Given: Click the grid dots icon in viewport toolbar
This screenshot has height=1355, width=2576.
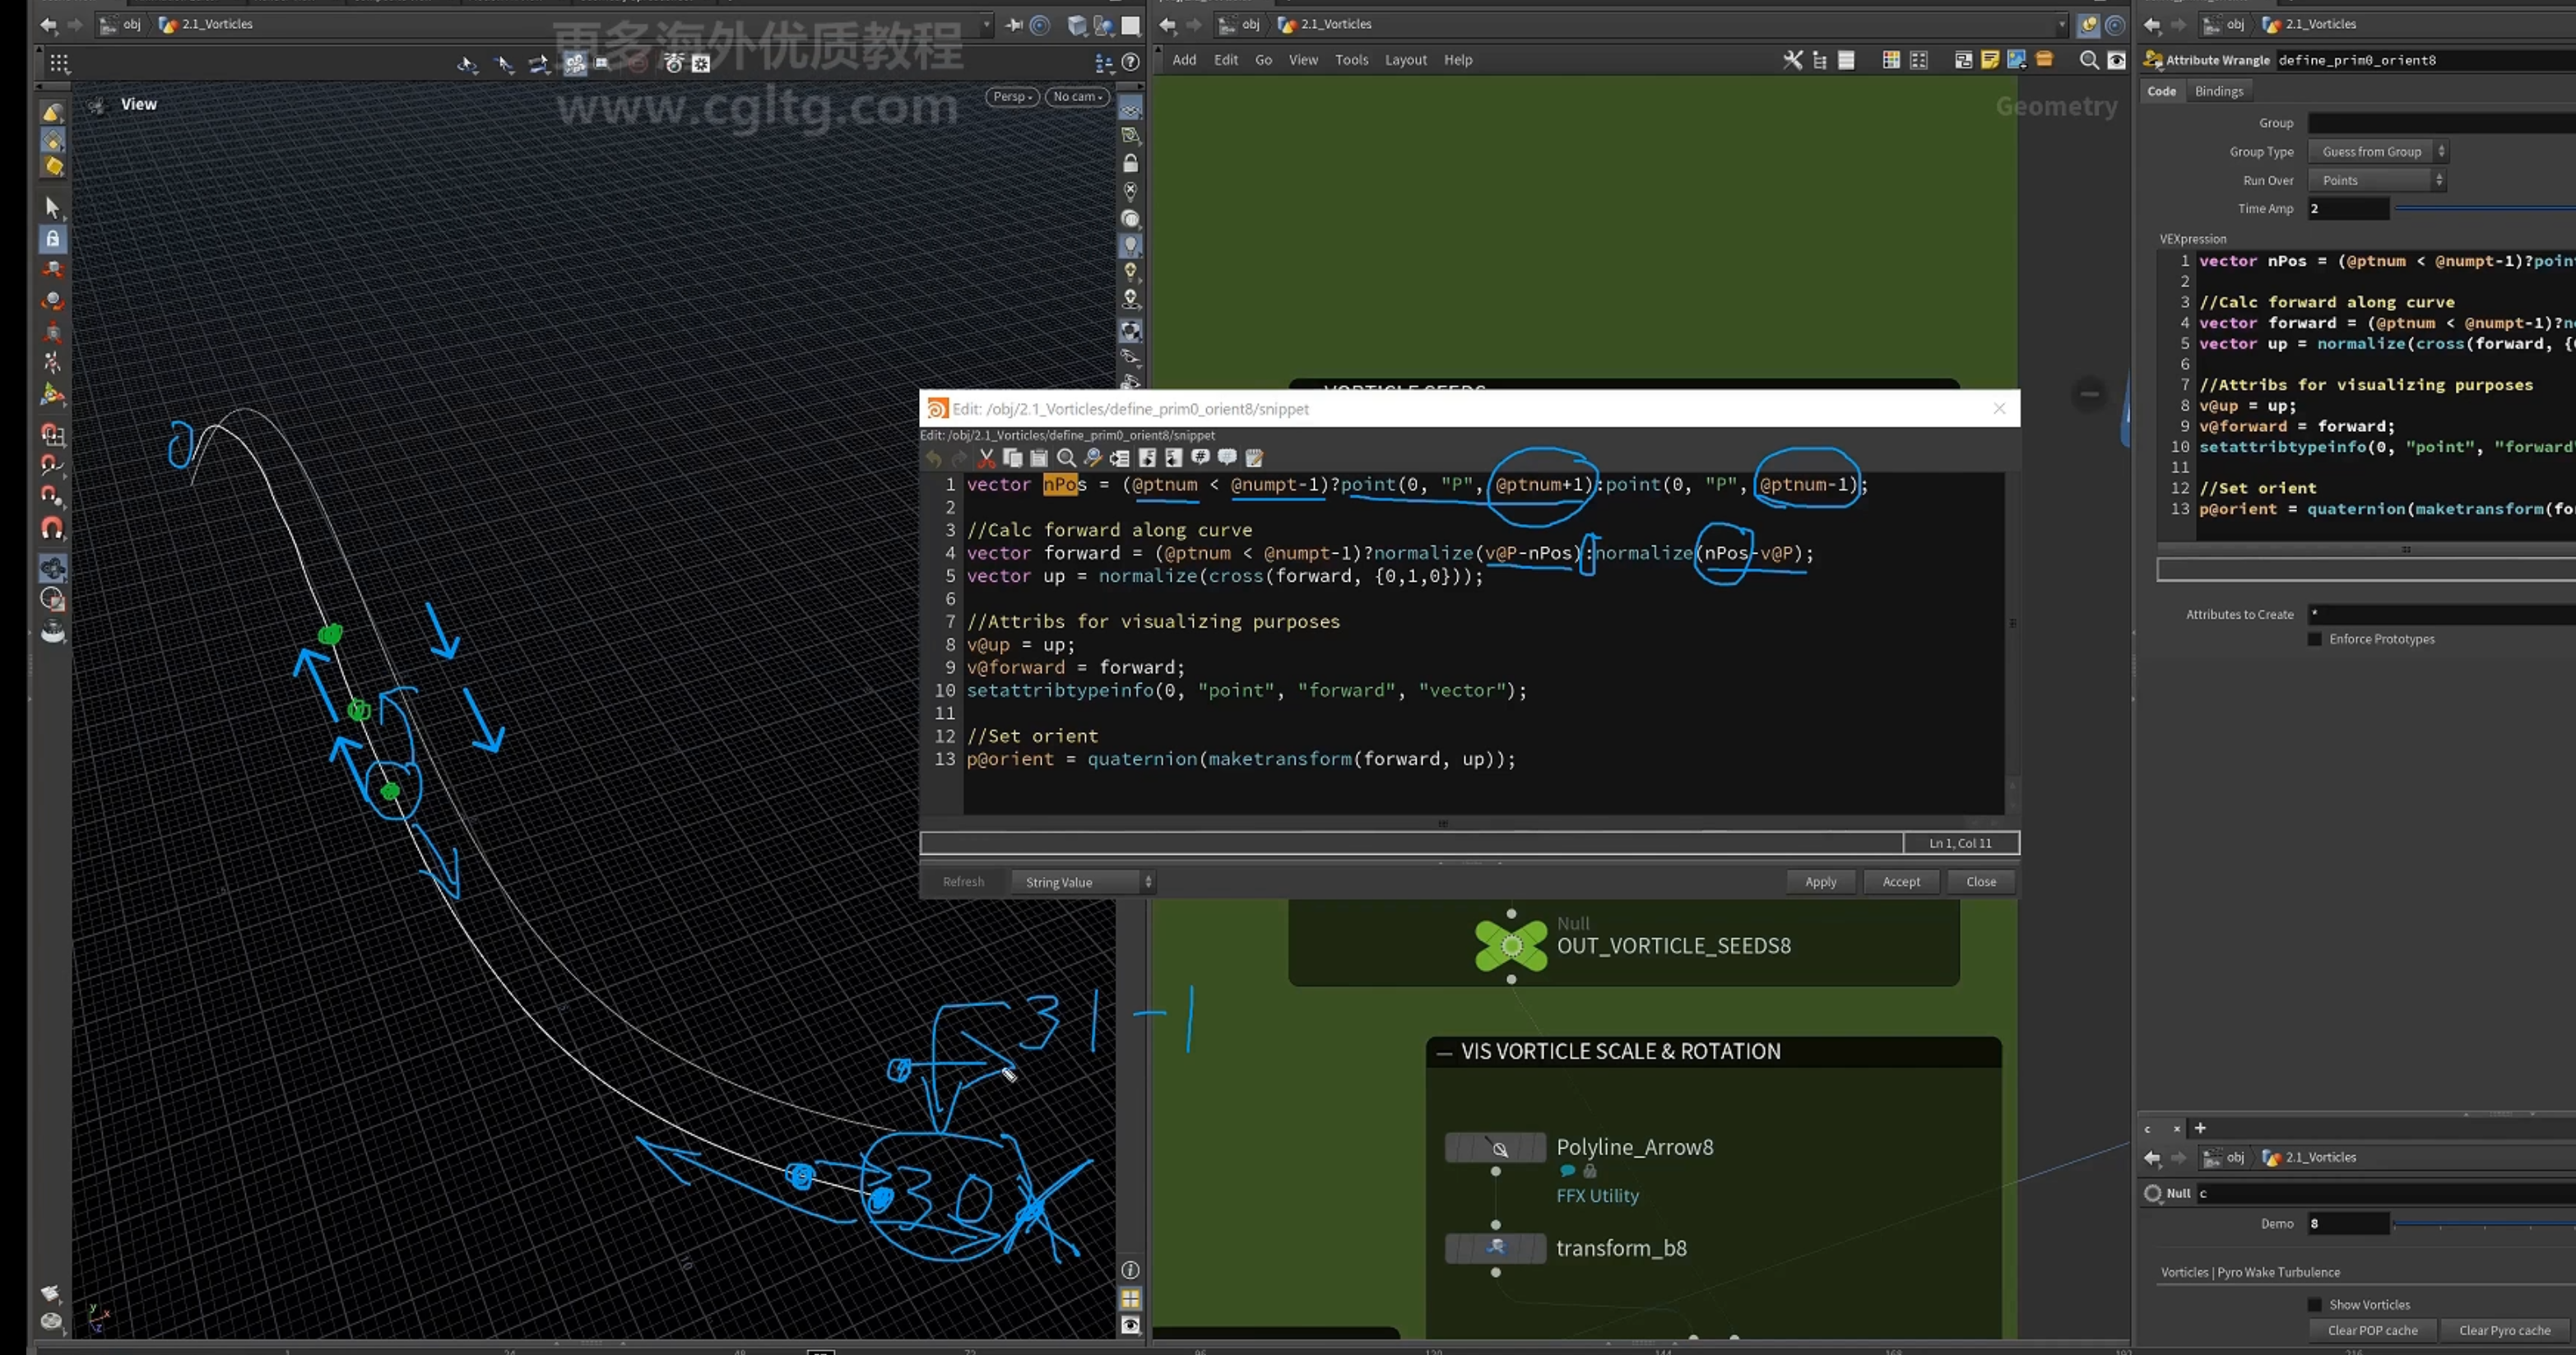Looking at the screenshot, I should tap(59, 63).
